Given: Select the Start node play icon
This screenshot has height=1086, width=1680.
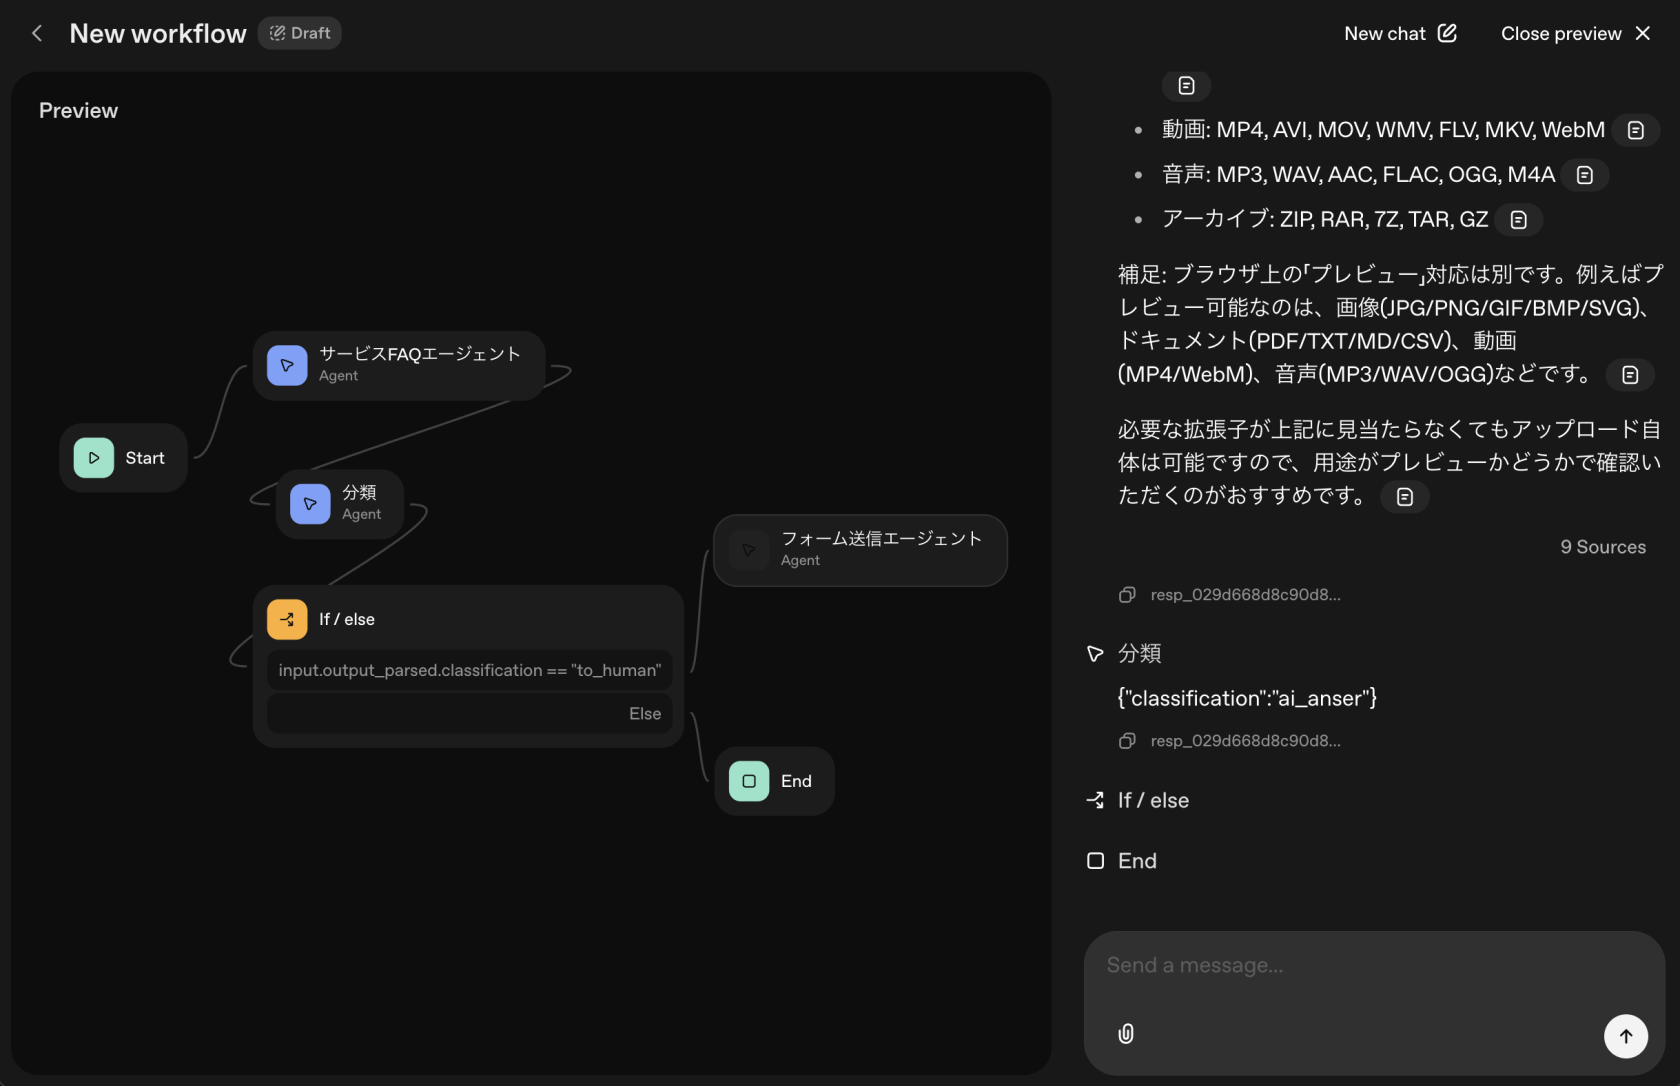Looking at the screenshot, I should pyautogui.click(x=94, y=458).
